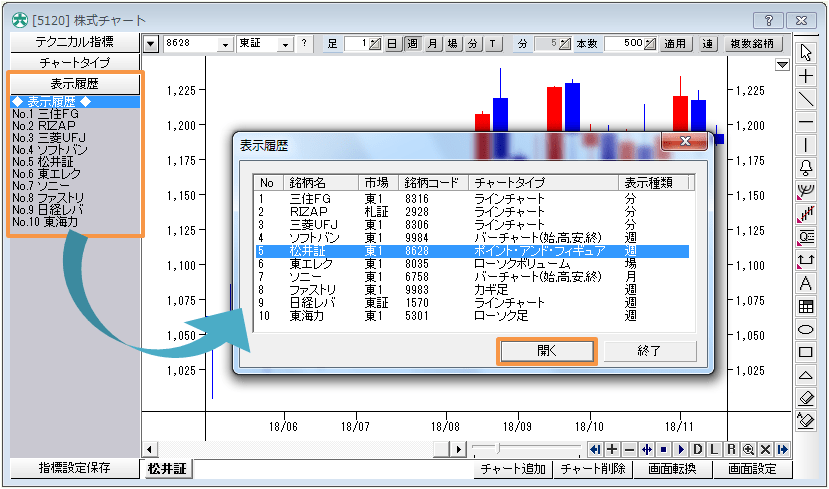The image size is (829, 489).
Task: Select the vertical line tool
Action: point(805,145)
